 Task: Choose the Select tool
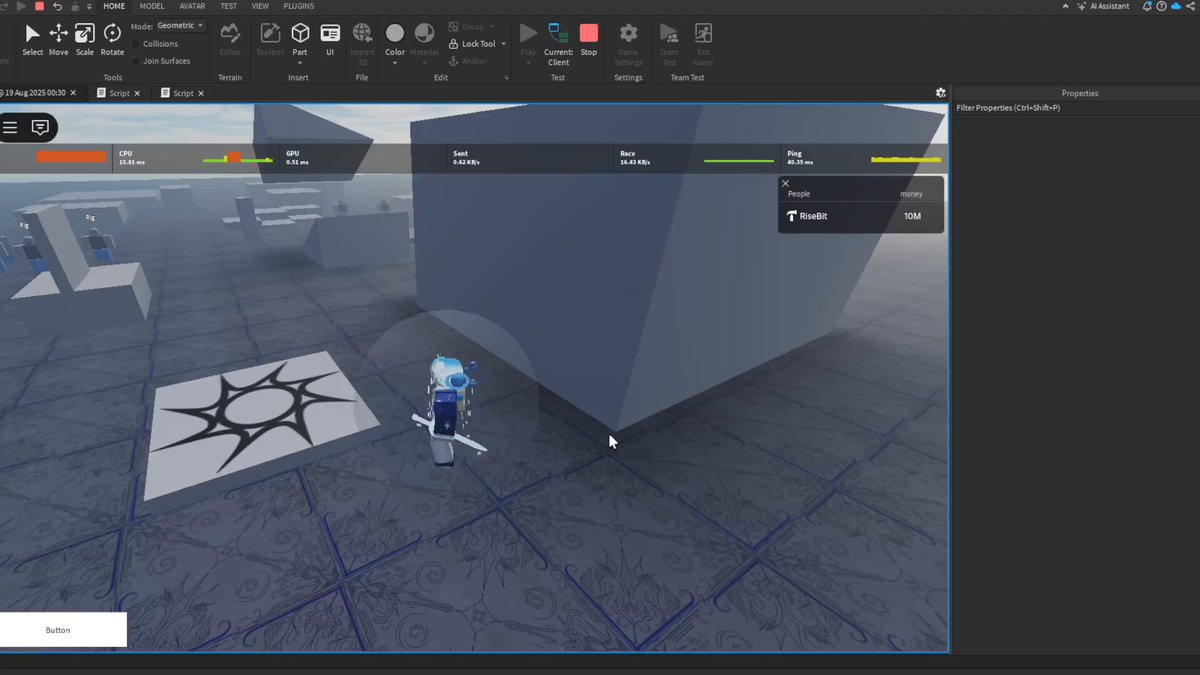point(32,39)
